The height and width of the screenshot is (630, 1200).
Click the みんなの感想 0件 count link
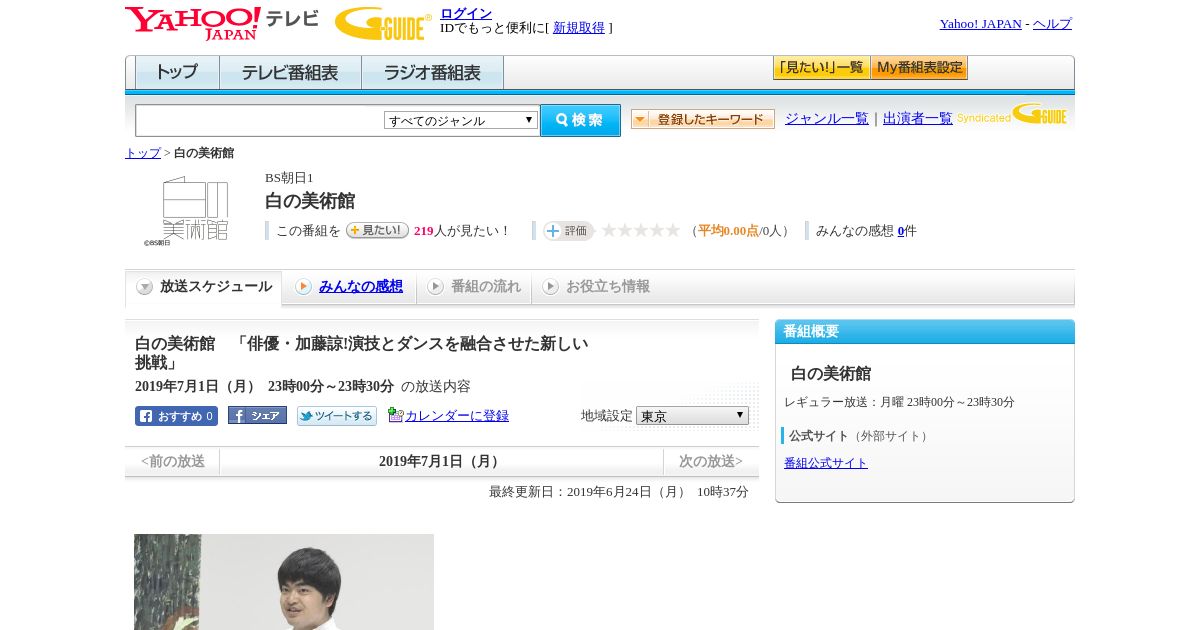coord(901,231)
